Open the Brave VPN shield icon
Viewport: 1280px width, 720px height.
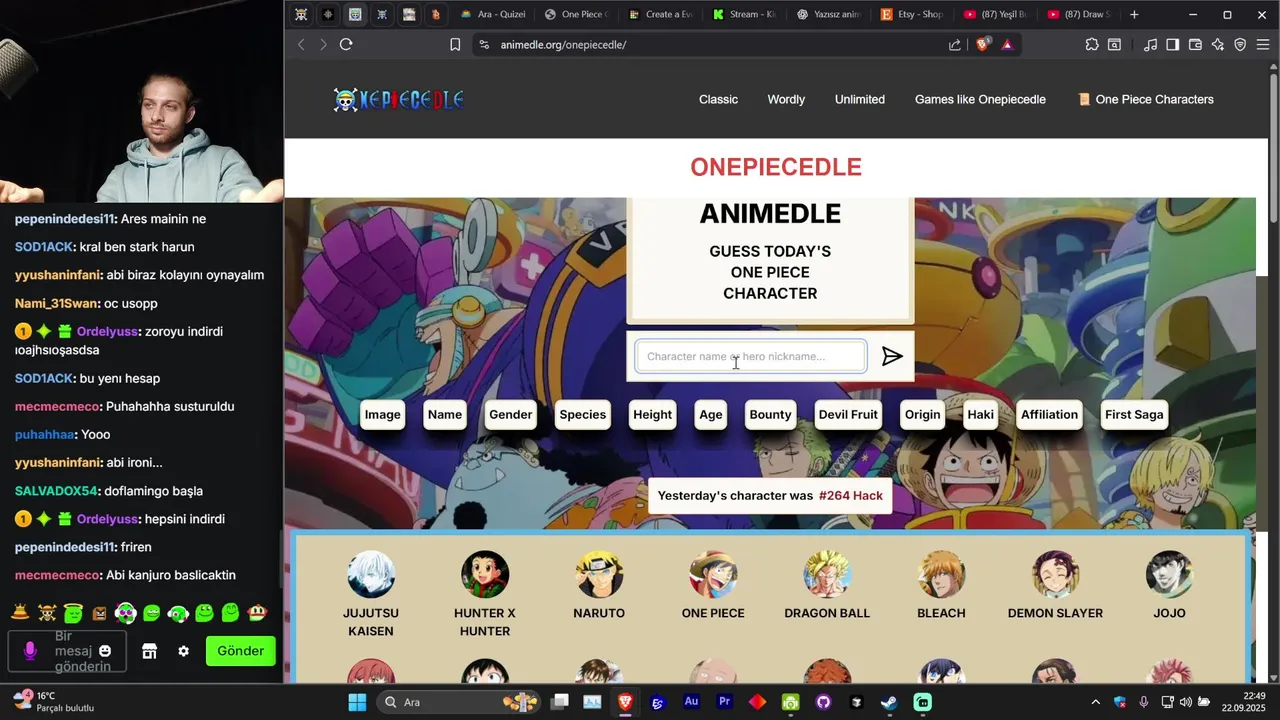(1240, 44)
